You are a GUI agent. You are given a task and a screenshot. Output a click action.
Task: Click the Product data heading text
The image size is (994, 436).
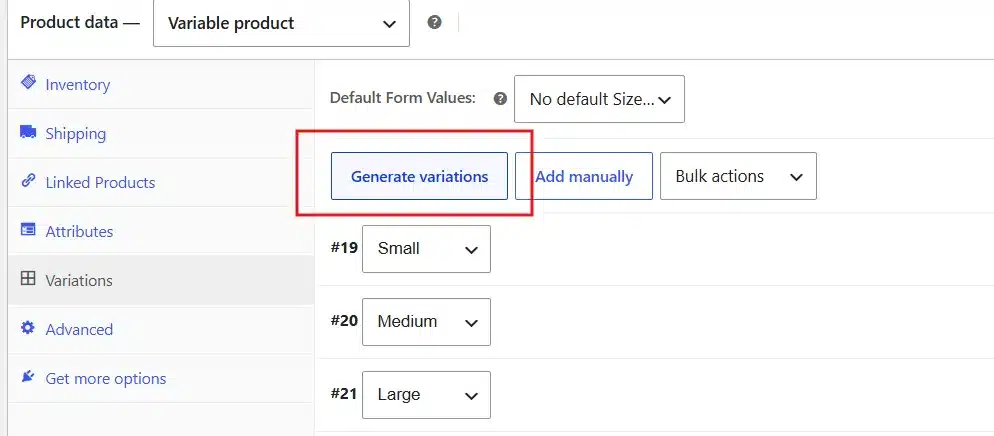(x=80, y=22)
